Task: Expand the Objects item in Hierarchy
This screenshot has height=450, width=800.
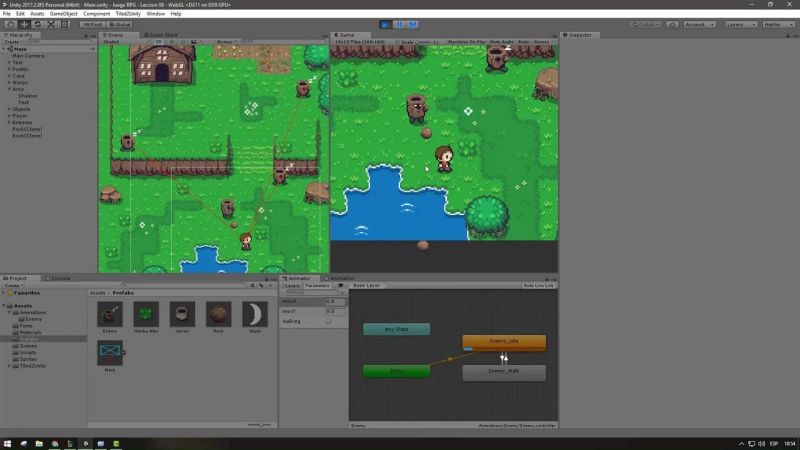Action: (9, 109)
